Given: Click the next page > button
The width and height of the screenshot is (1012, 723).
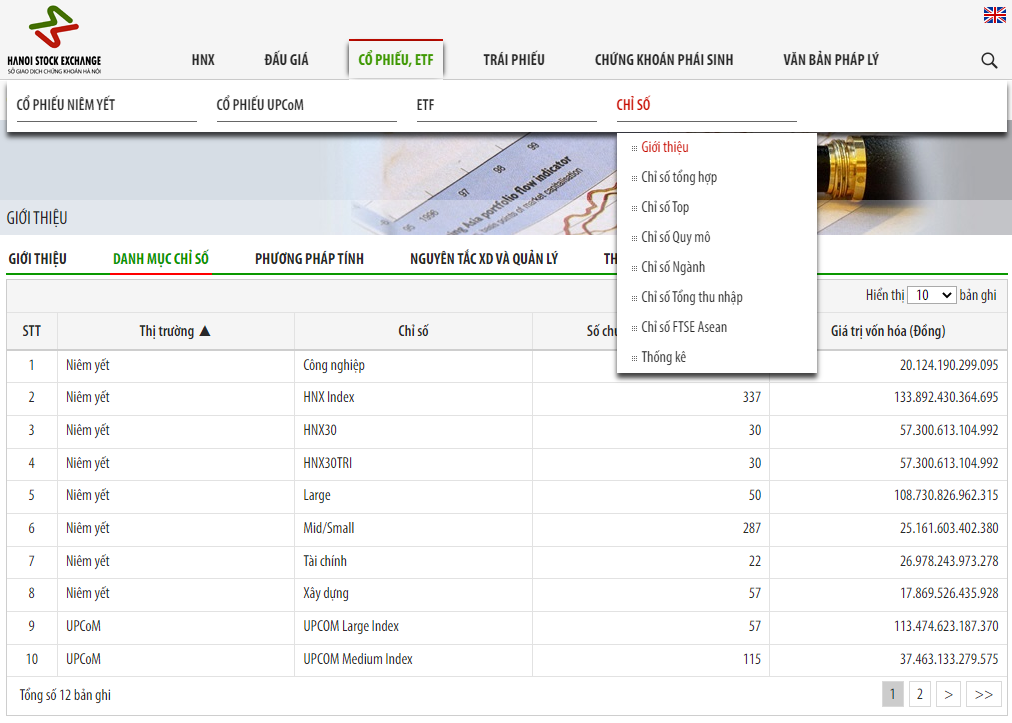Looking at the screenshot, I should [x=948, y=695].
